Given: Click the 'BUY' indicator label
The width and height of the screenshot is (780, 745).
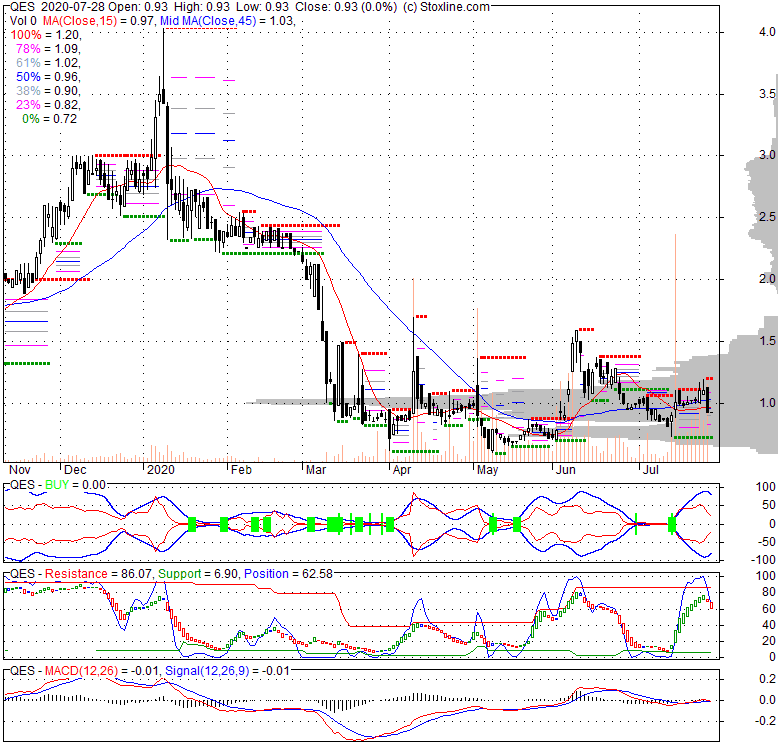Looking at the screenshot, I should (x=57, y=485).
